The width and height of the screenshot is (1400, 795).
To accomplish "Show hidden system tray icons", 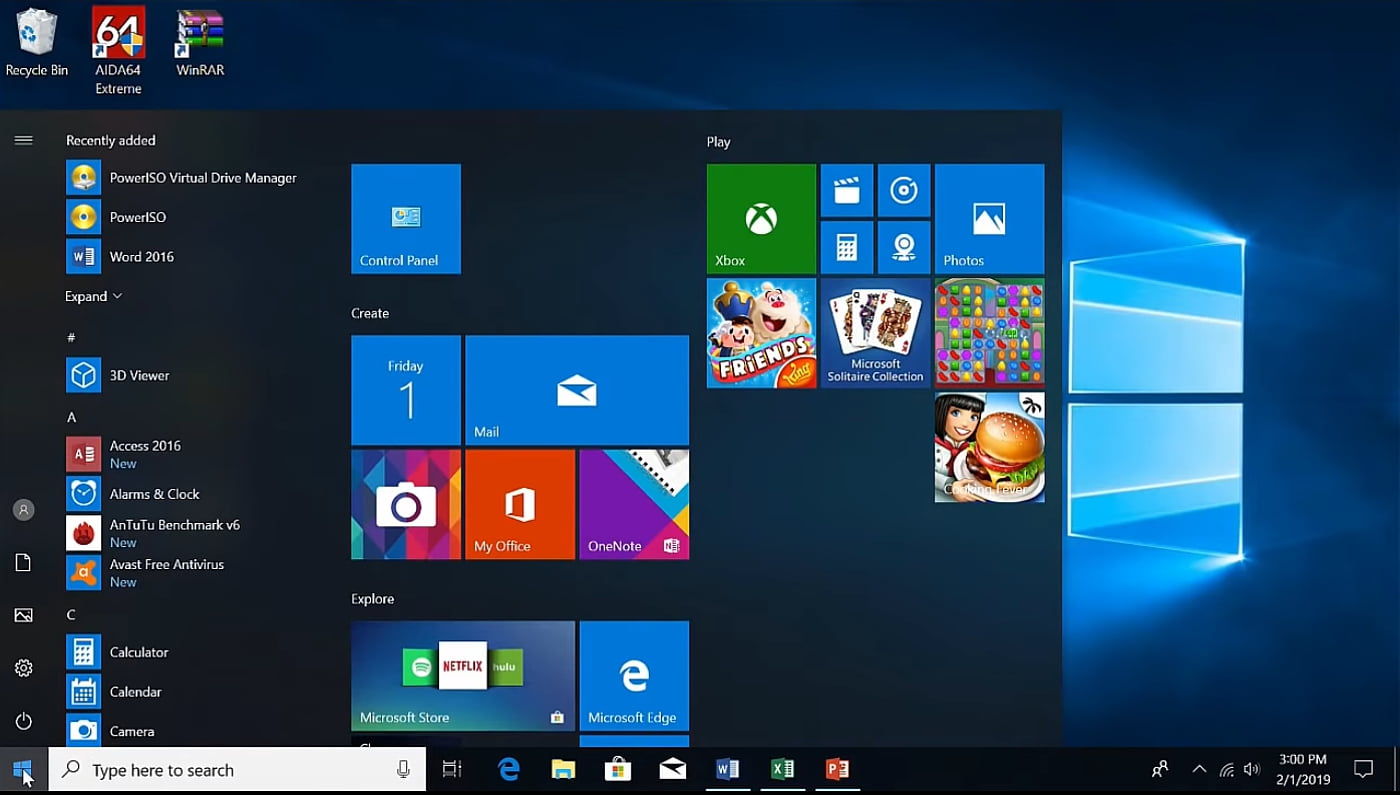I will point(1198,769).
